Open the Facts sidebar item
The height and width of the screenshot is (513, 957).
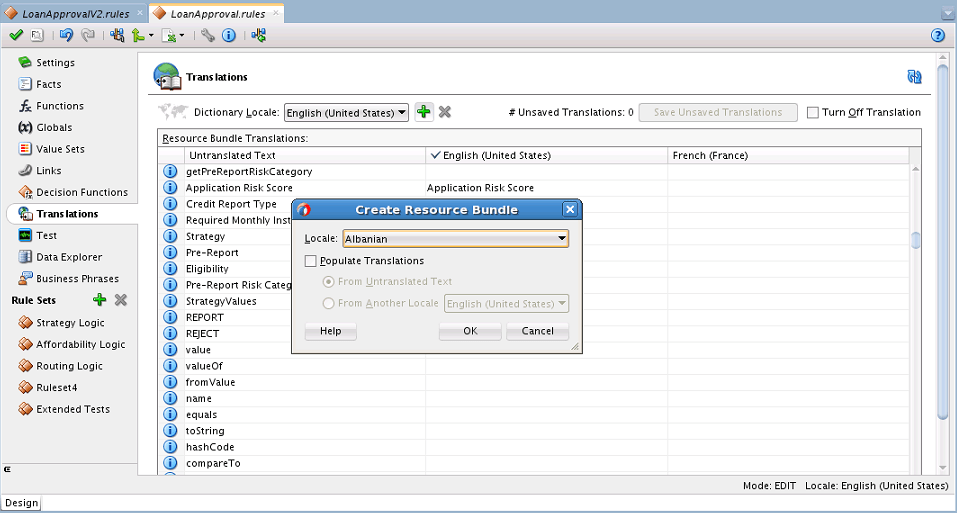click(x=48, y=84)
